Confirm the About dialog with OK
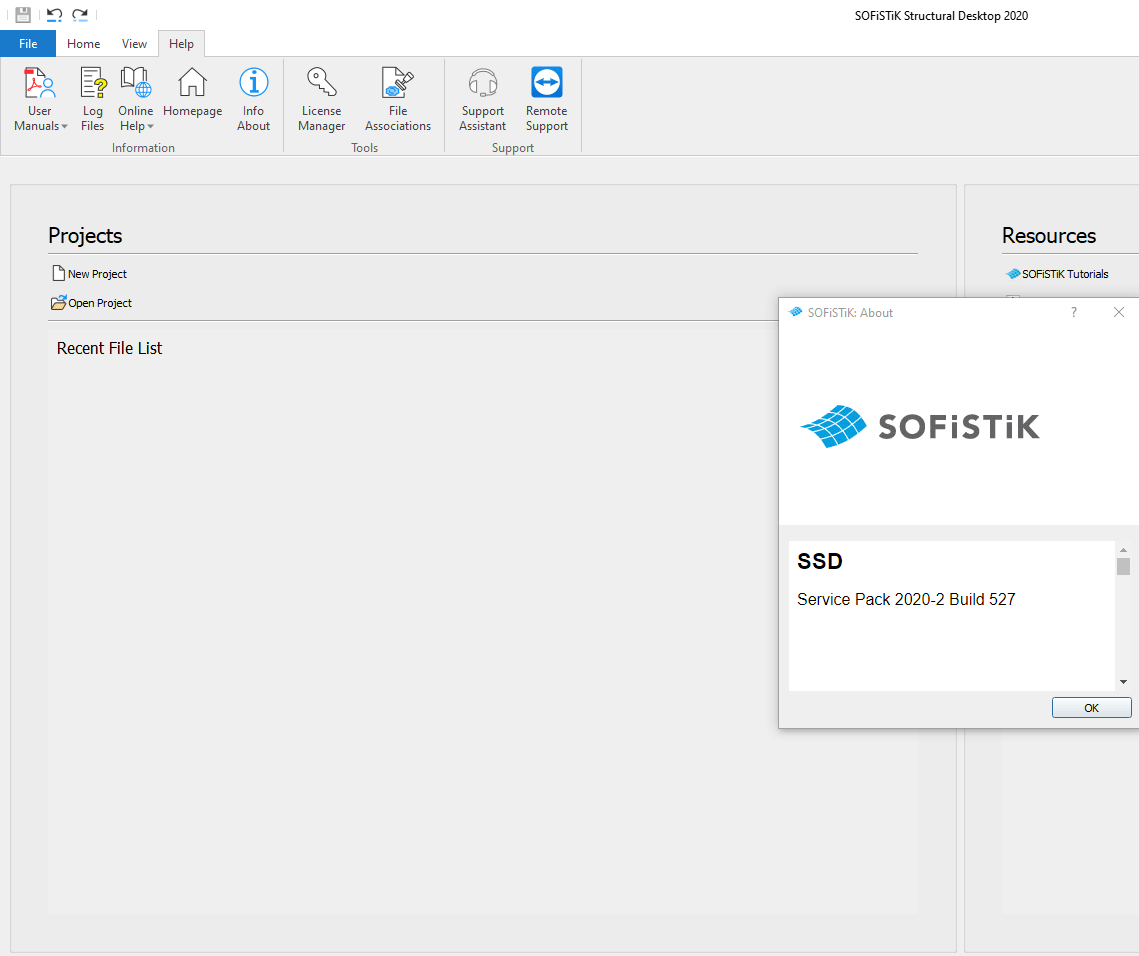 coord(1091,707)
